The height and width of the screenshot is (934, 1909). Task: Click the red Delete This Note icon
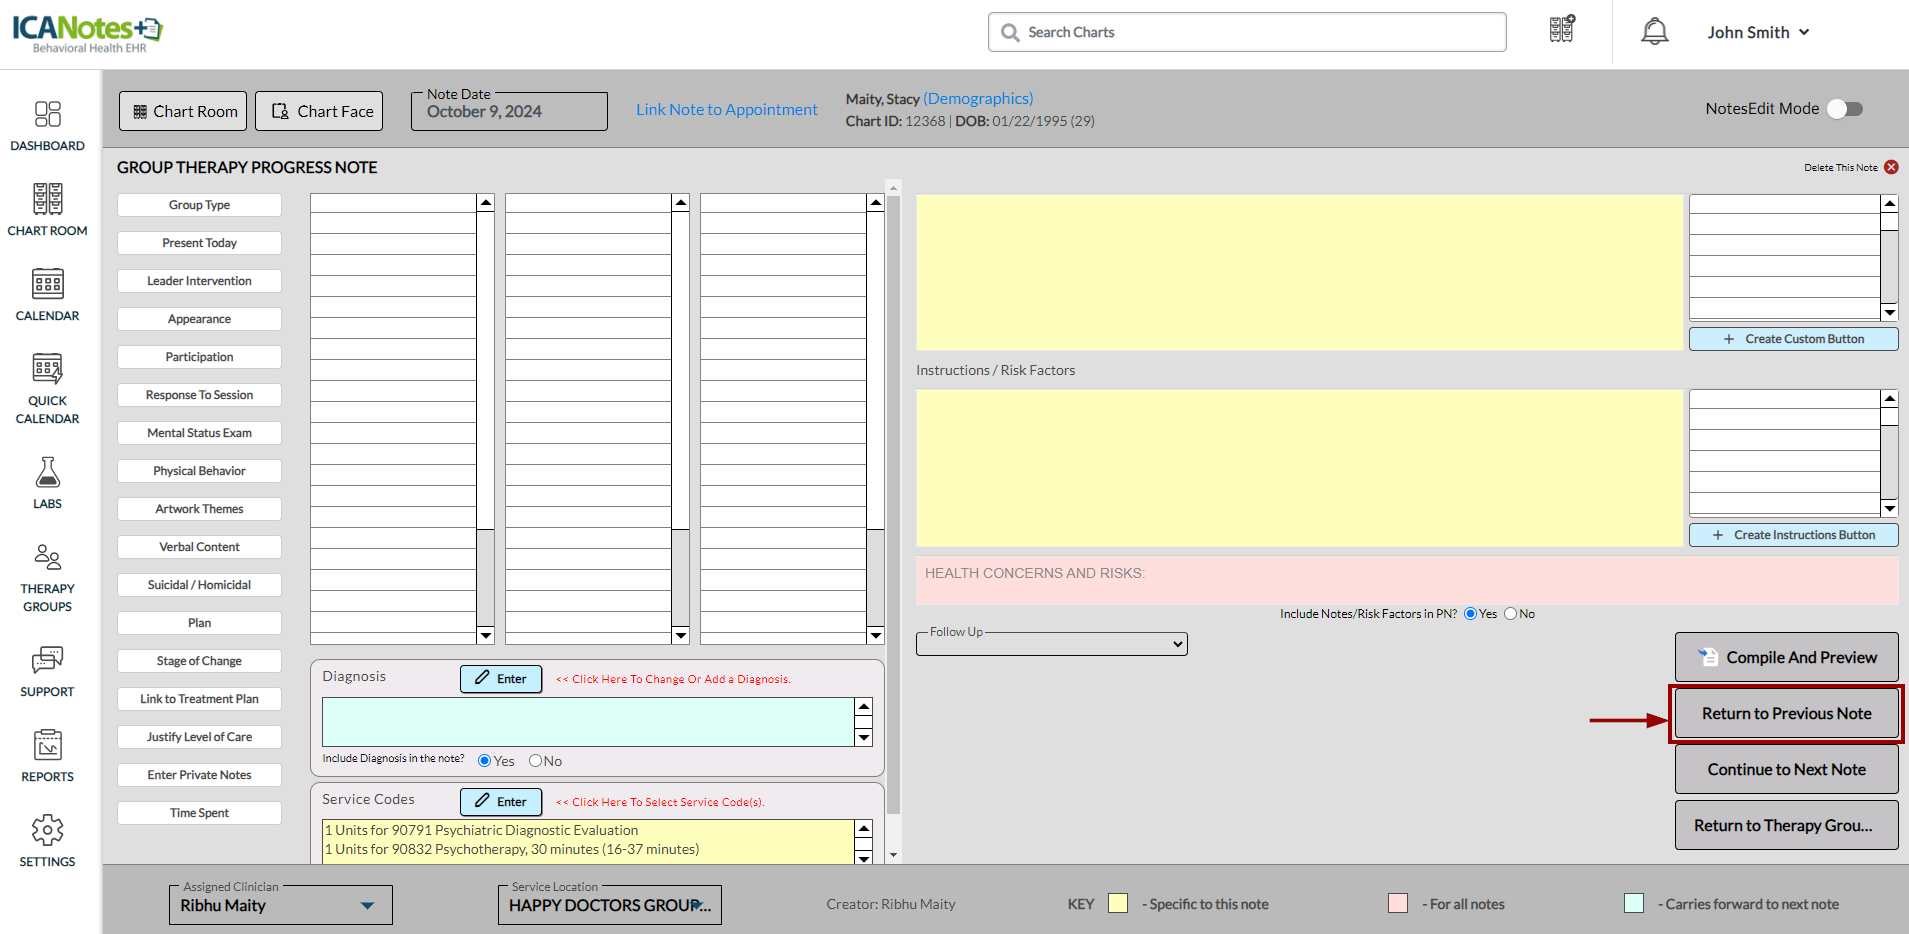[1891, 168]
